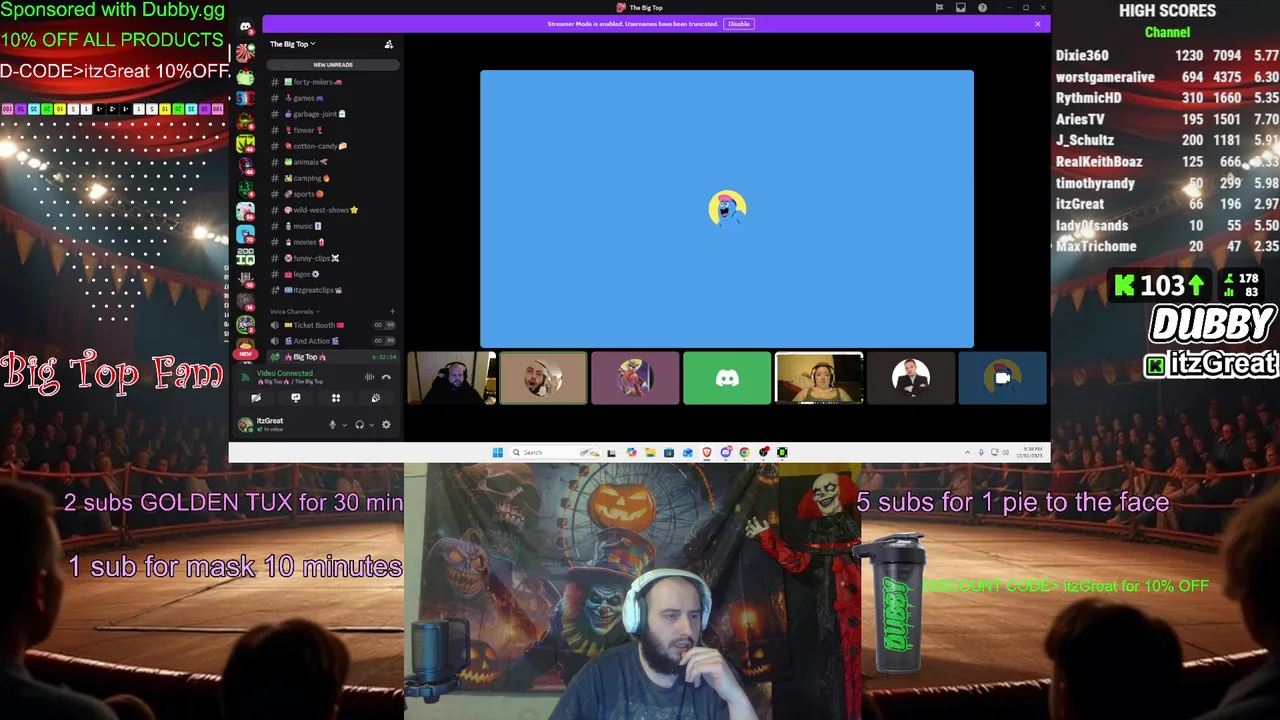Toggle noise suppression waveform icon
This screenshot has height=720, width=1280.
pos(369,377)
